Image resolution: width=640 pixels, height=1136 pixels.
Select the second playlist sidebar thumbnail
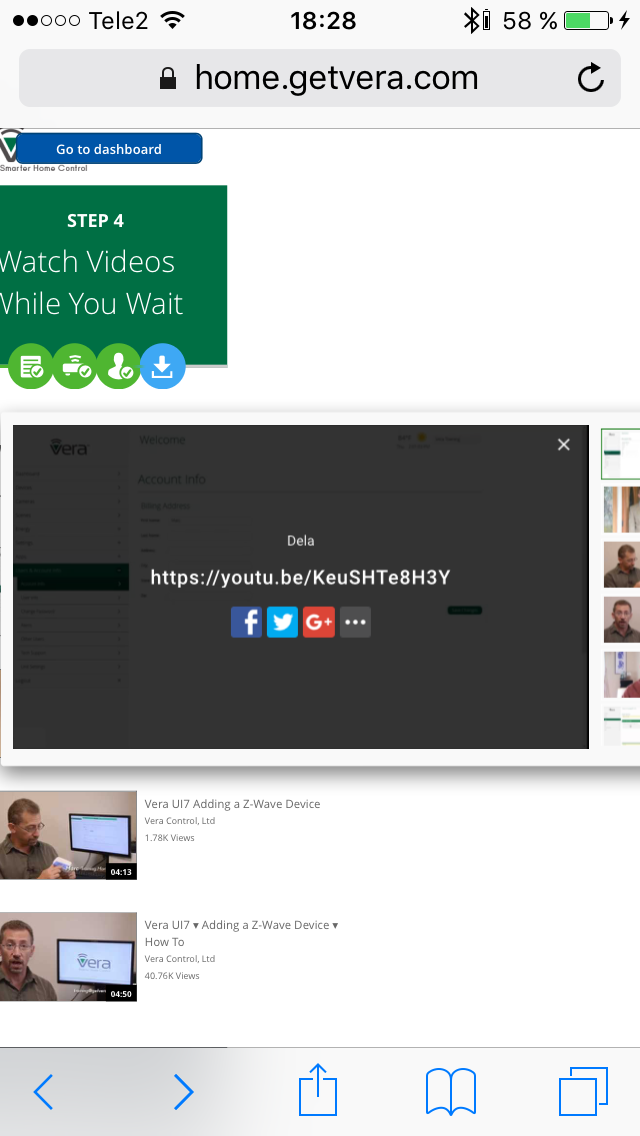pos(622,509)
